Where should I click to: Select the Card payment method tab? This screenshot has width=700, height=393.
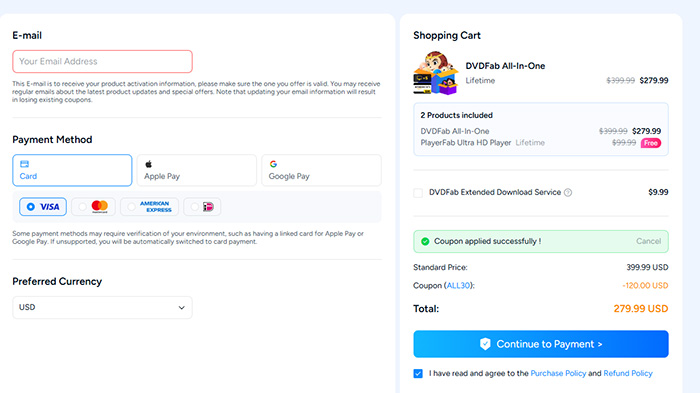(72, 170)
